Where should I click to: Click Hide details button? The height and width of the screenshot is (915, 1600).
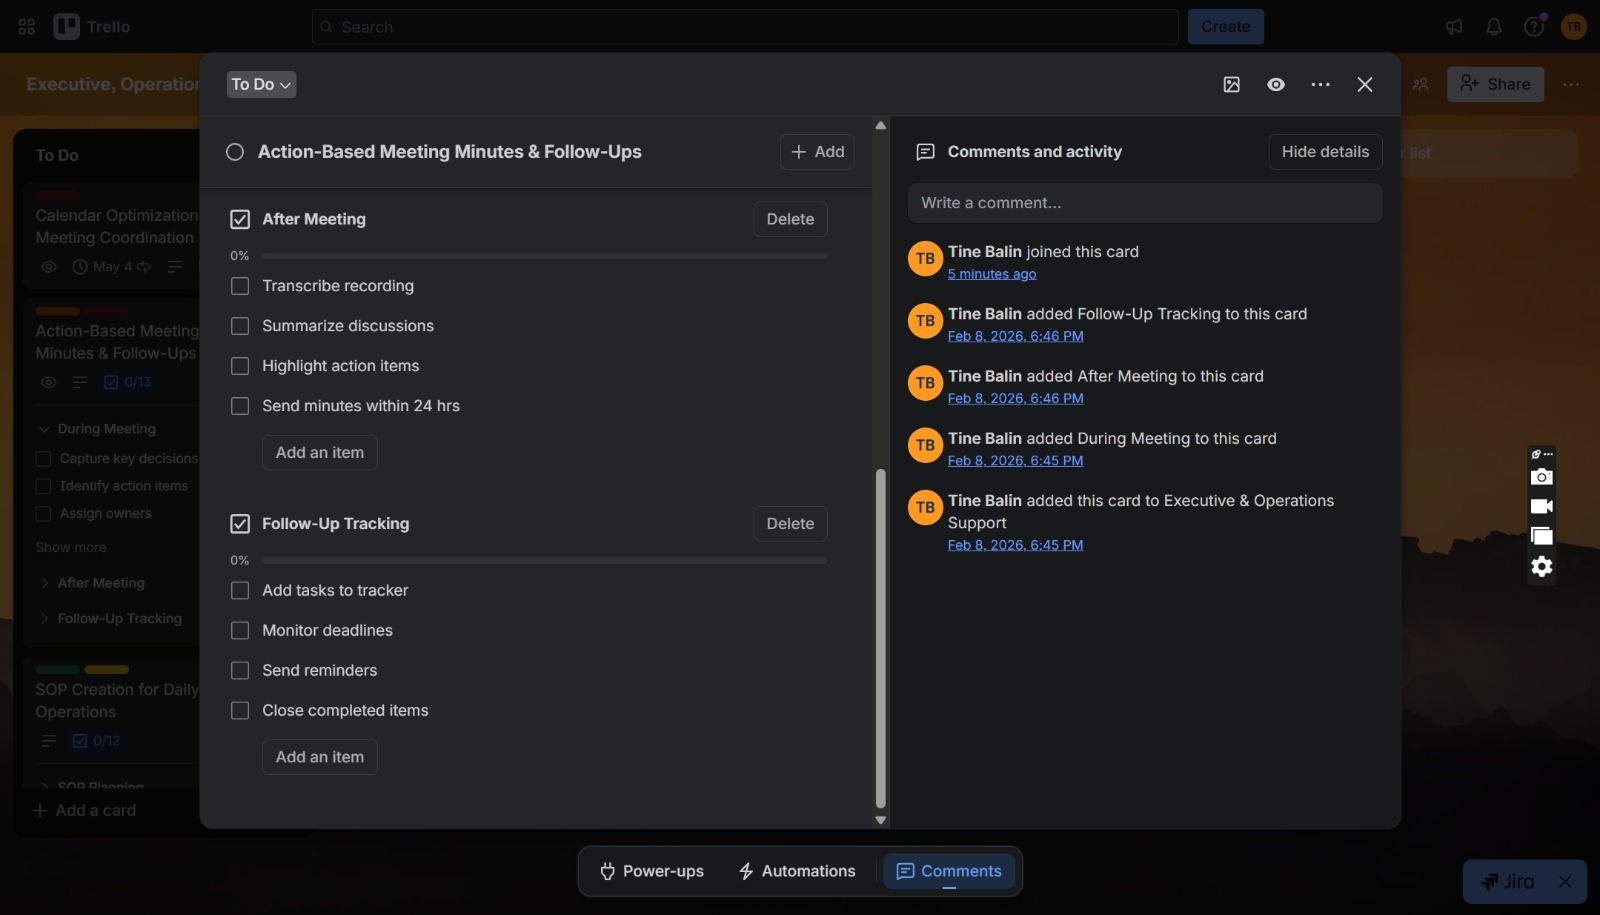(1325, 152)
